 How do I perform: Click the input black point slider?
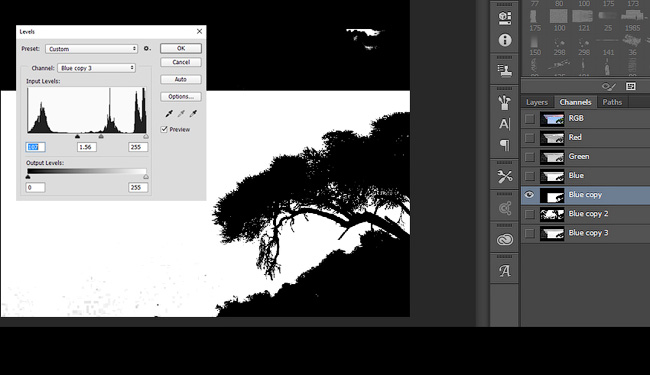coord(78,136)
